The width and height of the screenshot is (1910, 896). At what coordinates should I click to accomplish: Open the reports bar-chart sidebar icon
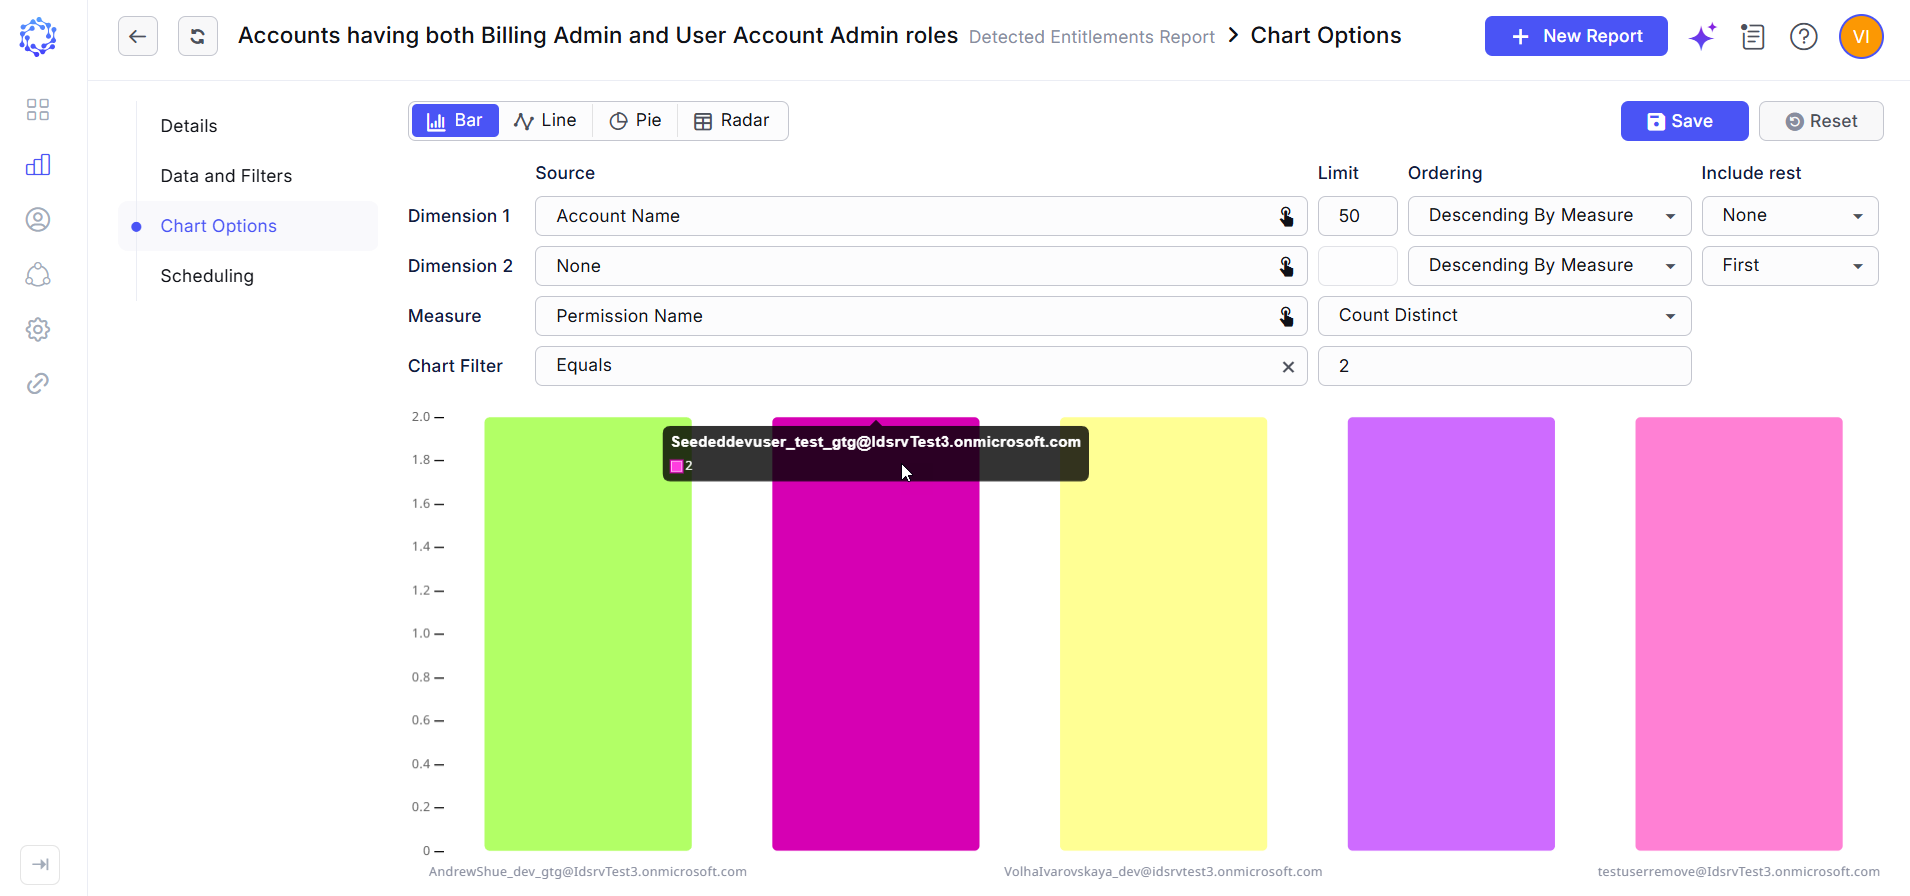click(38, 165)
